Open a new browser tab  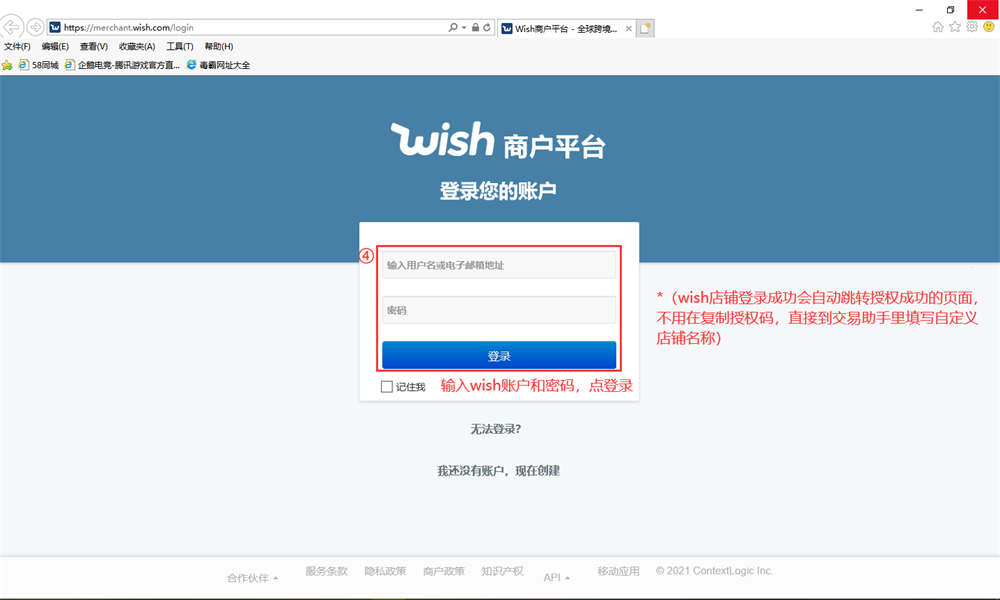[645, 29]
